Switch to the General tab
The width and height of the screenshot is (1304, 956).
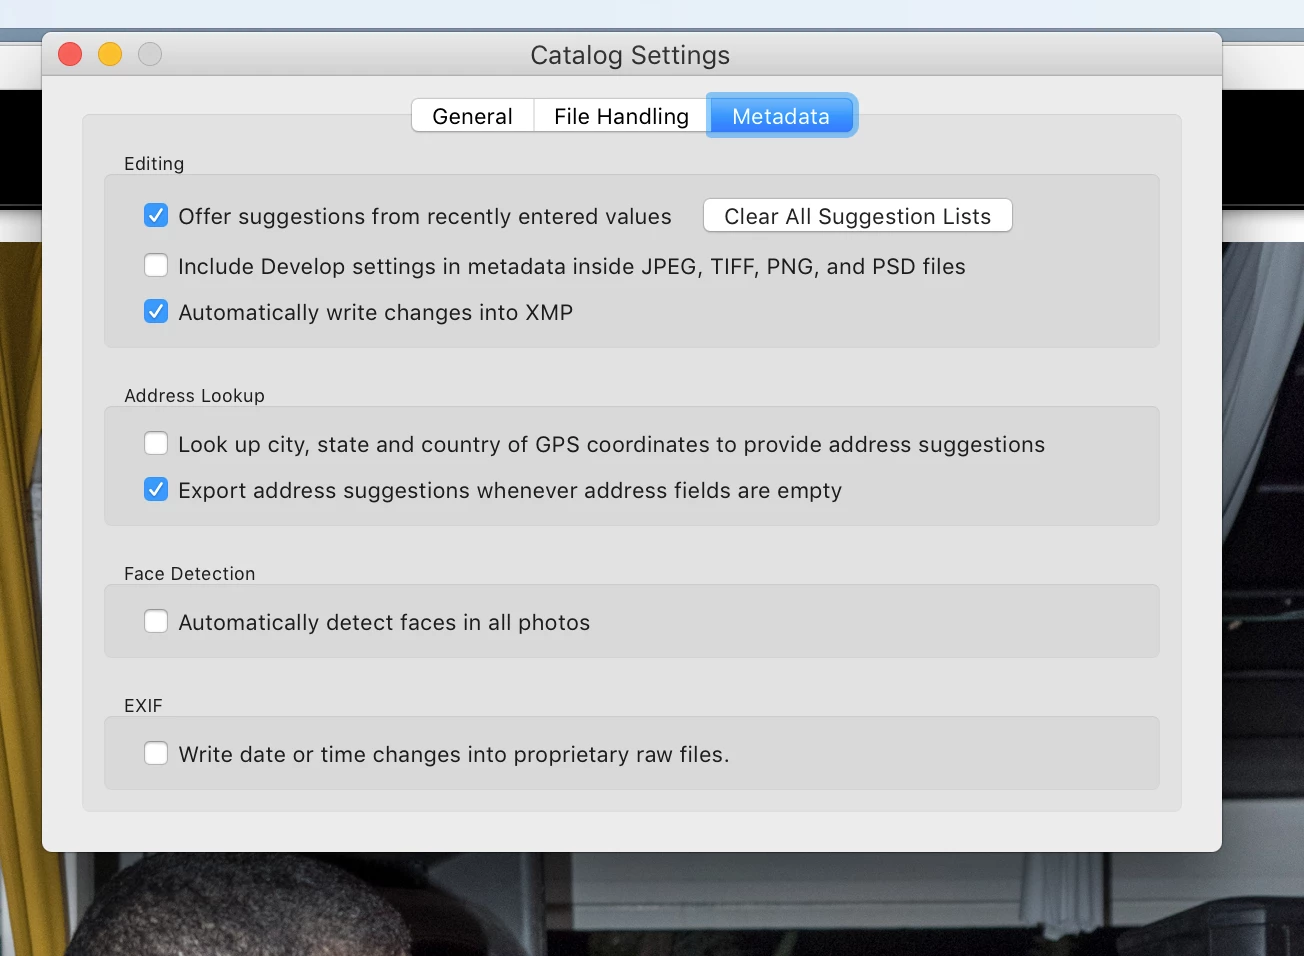click(473, 116)
